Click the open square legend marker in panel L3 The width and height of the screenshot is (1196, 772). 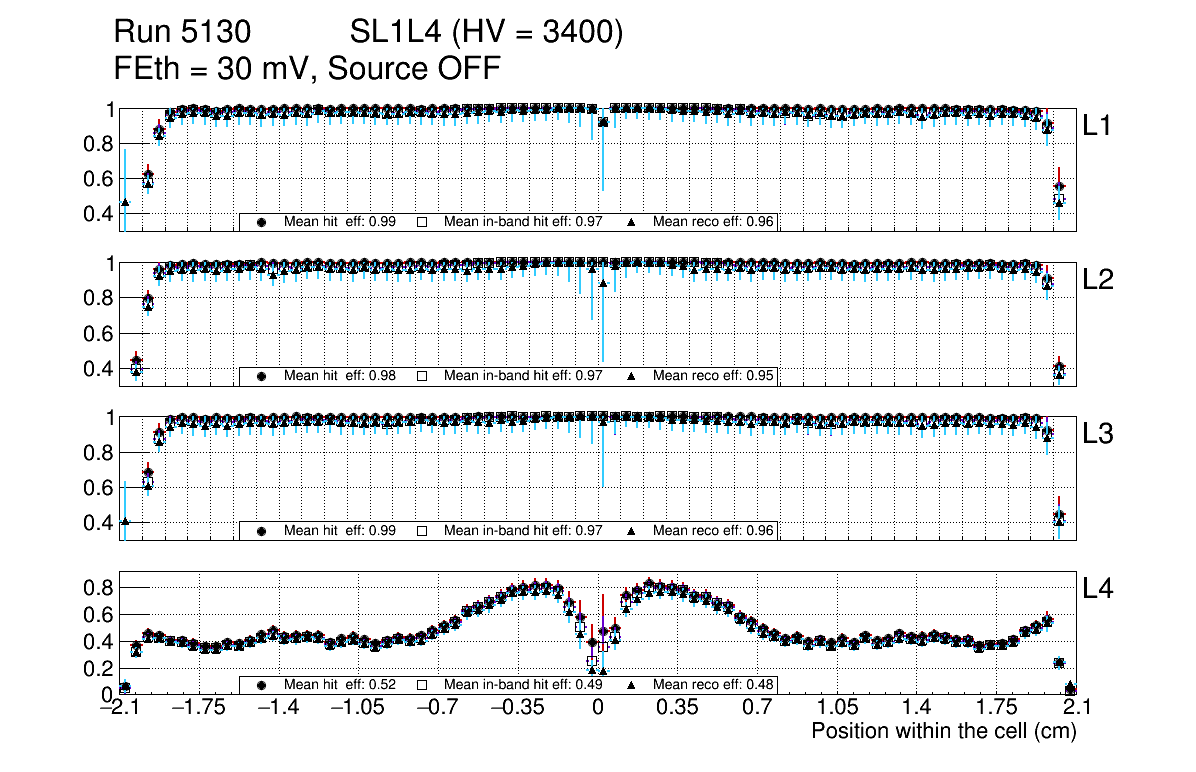coord(422,531)
